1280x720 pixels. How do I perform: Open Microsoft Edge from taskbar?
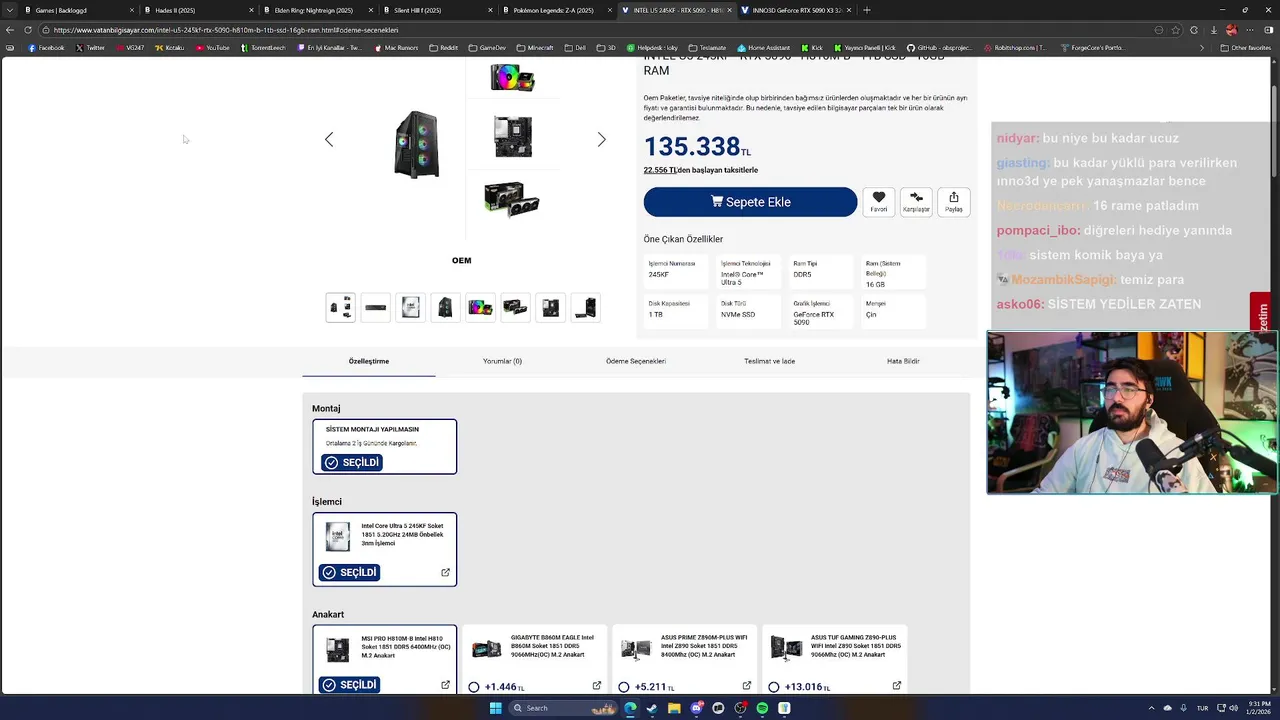[630, 708]
